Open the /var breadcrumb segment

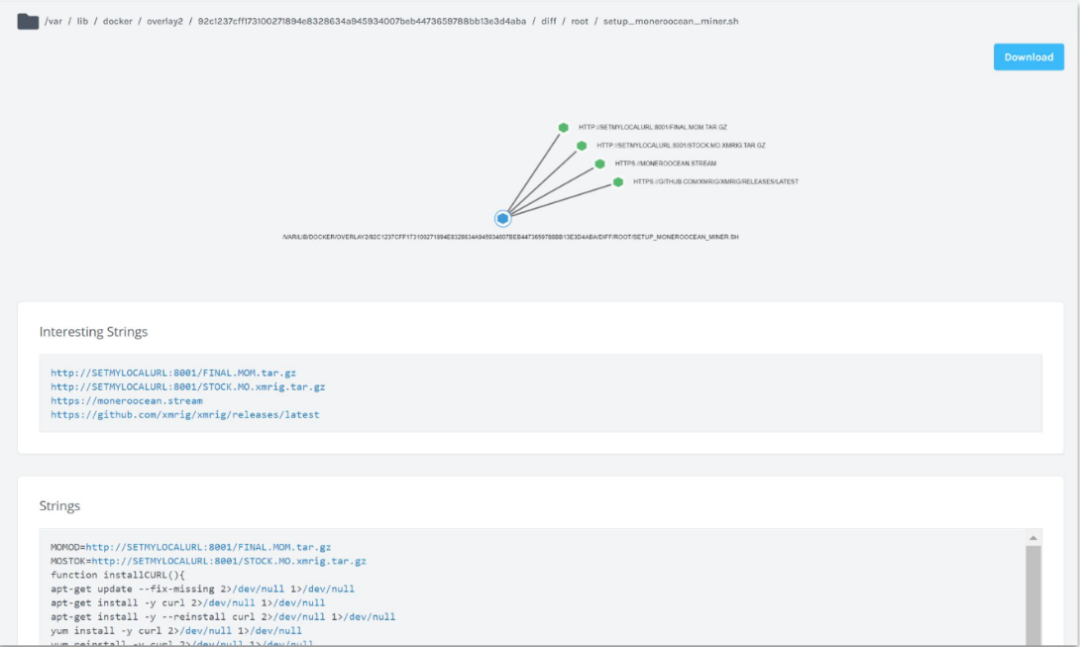point(53,21)
